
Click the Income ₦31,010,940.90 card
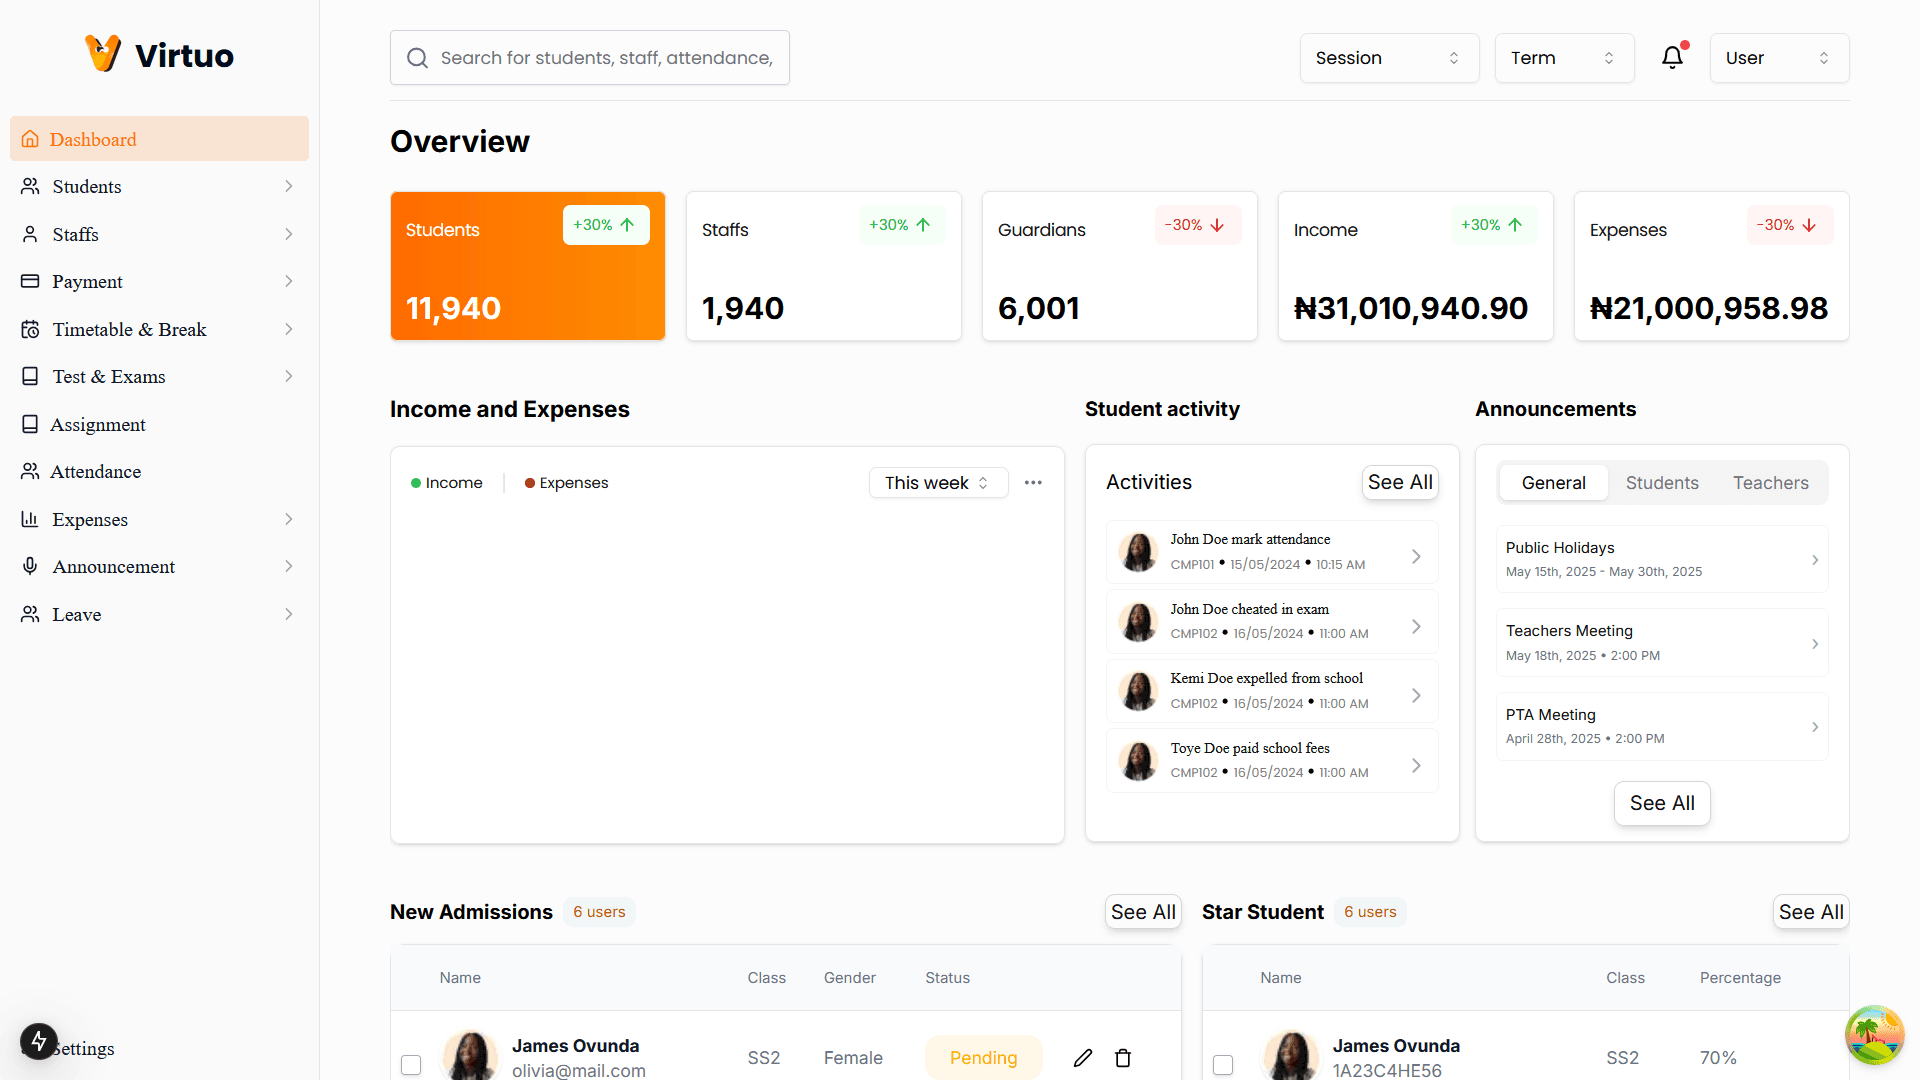1416,266
